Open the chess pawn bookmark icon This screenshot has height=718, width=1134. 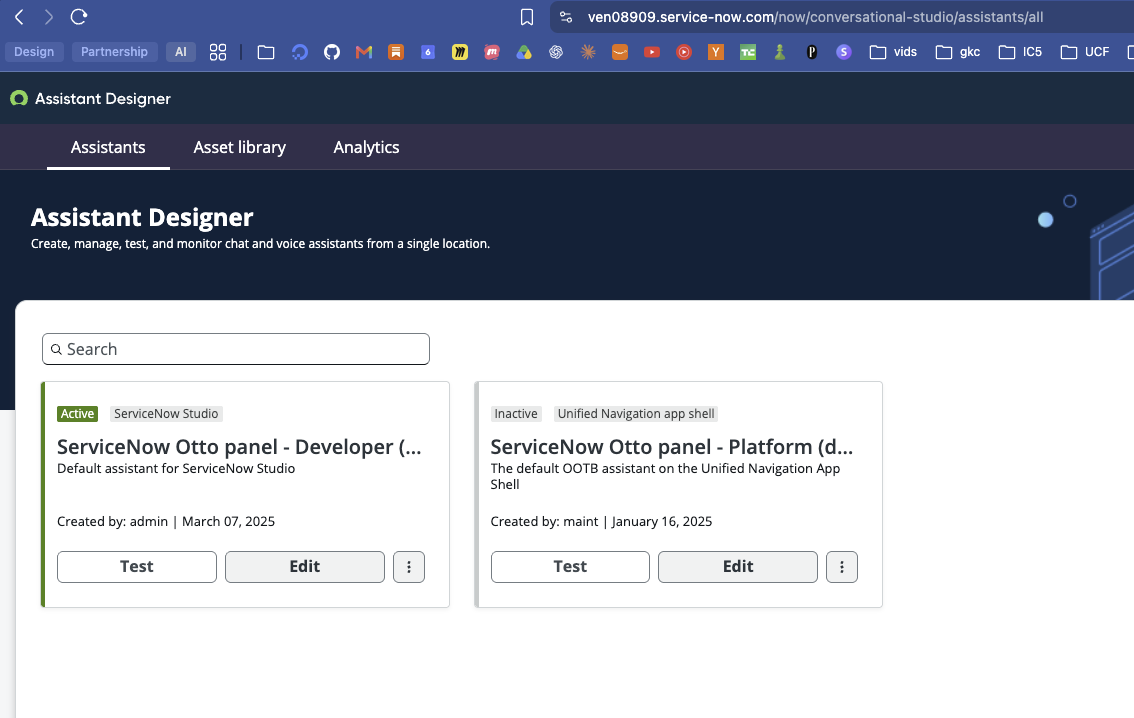[x=780, y=52]
